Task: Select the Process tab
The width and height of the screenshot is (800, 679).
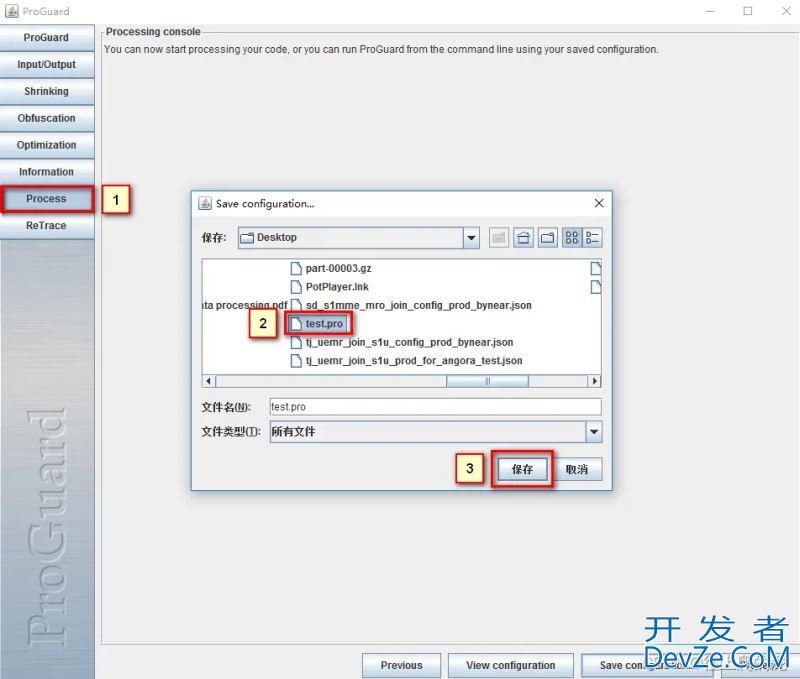Action: tap(46, 199)
